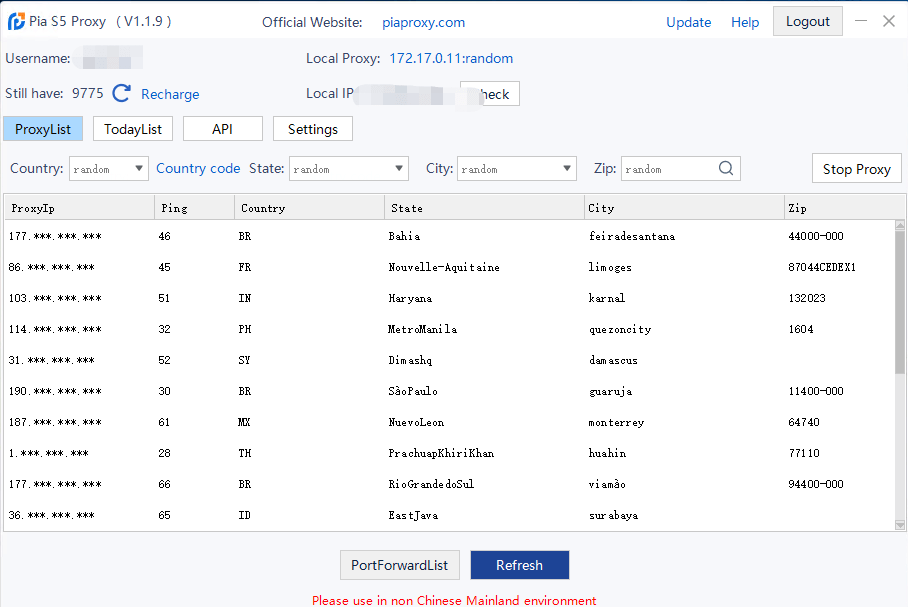Click the Zip search magnifier icon
The width and height of the screenshot is (908, 607).
[x=727, y=168]
